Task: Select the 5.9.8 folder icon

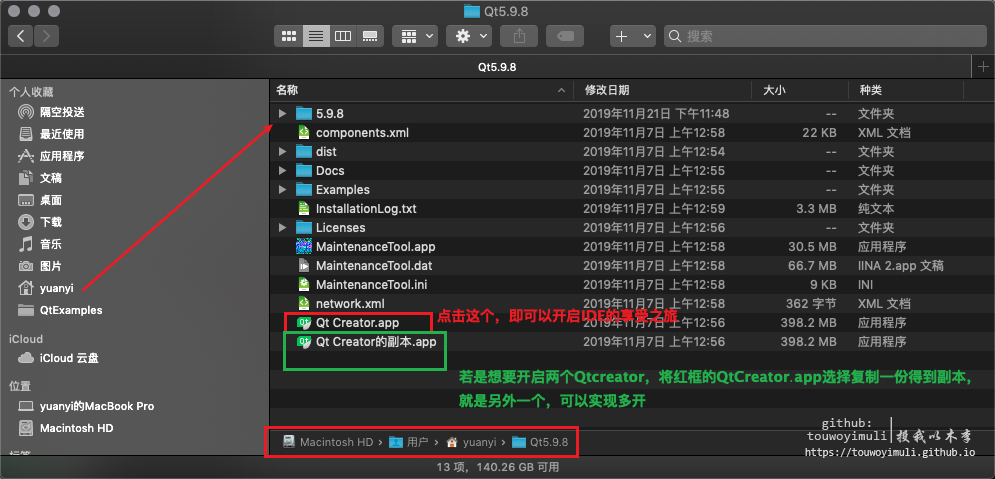Action: tap(304, 114)
